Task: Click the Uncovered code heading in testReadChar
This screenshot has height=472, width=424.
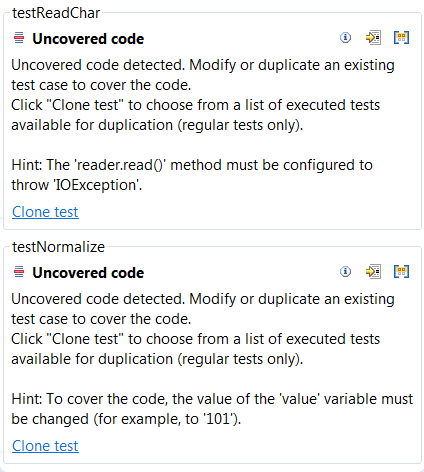Action: pyautogui.click(x=88, y=39)
